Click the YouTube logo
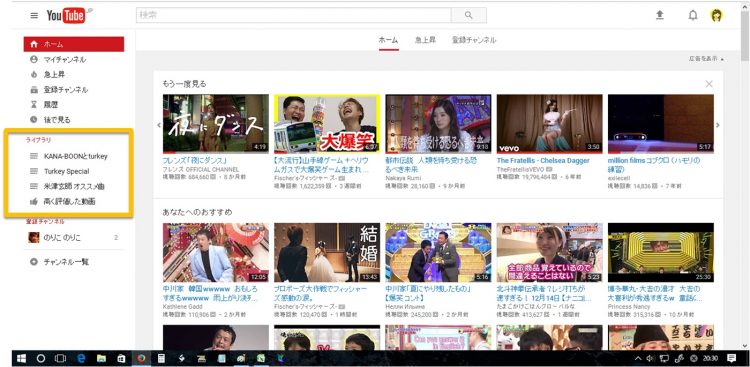750x367 pixels. [x=67, y=15]
